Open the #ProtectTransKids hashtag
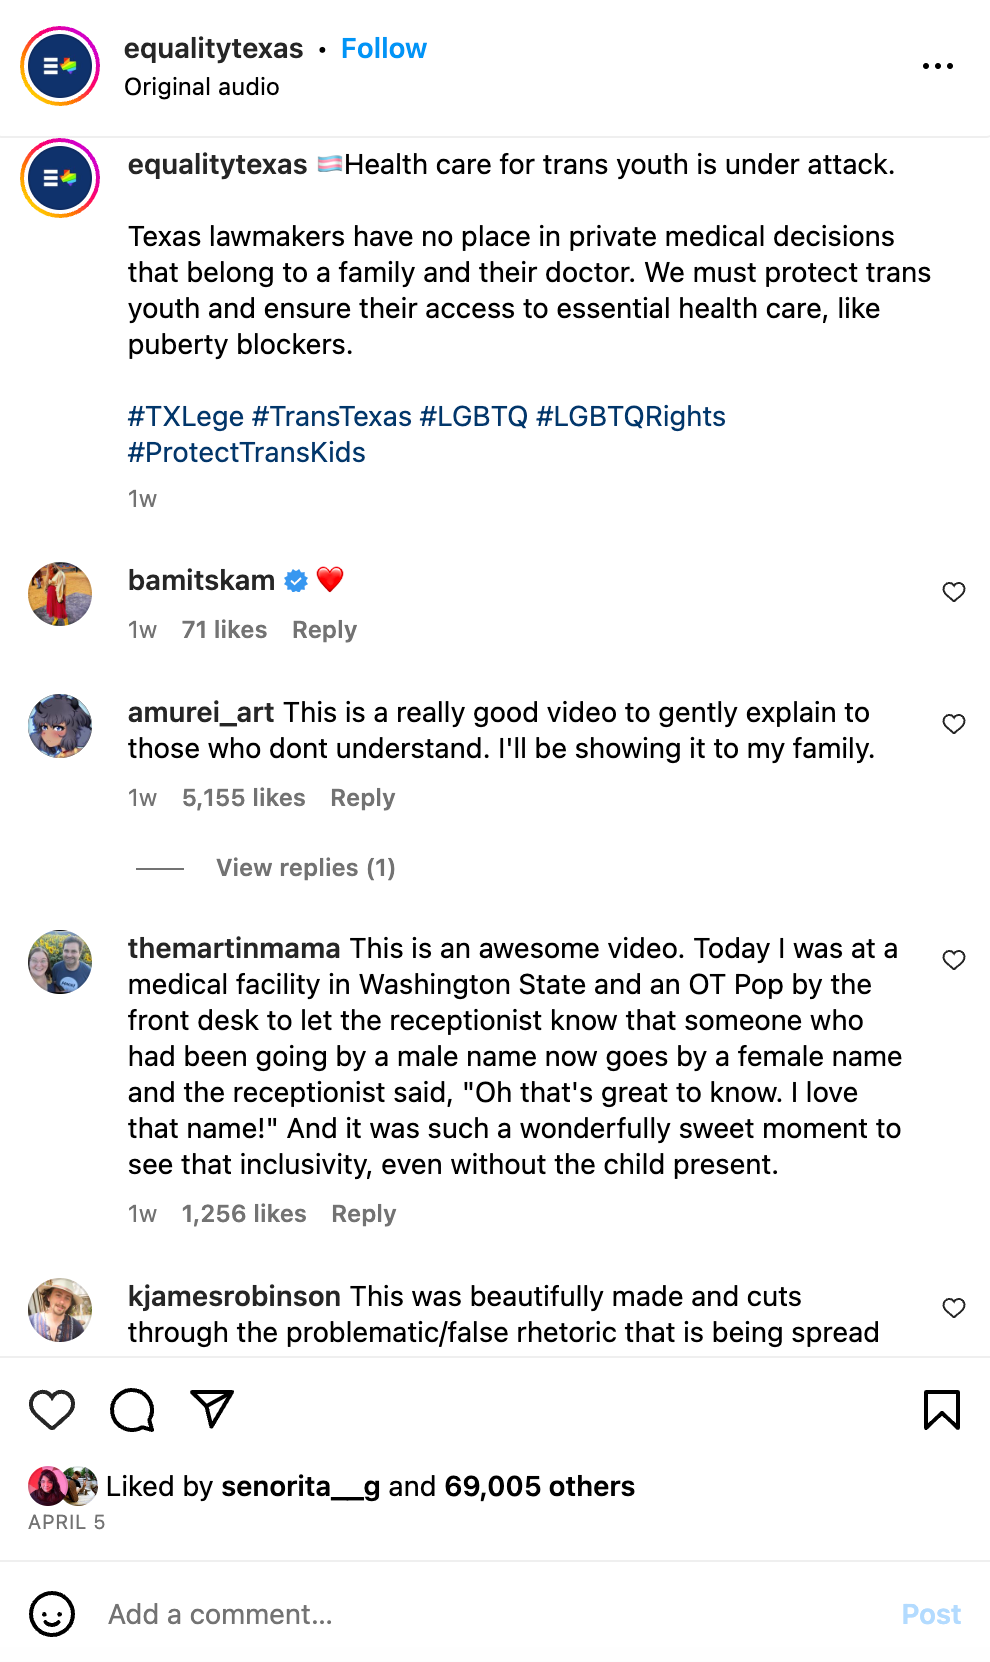 tap(247, 453)
